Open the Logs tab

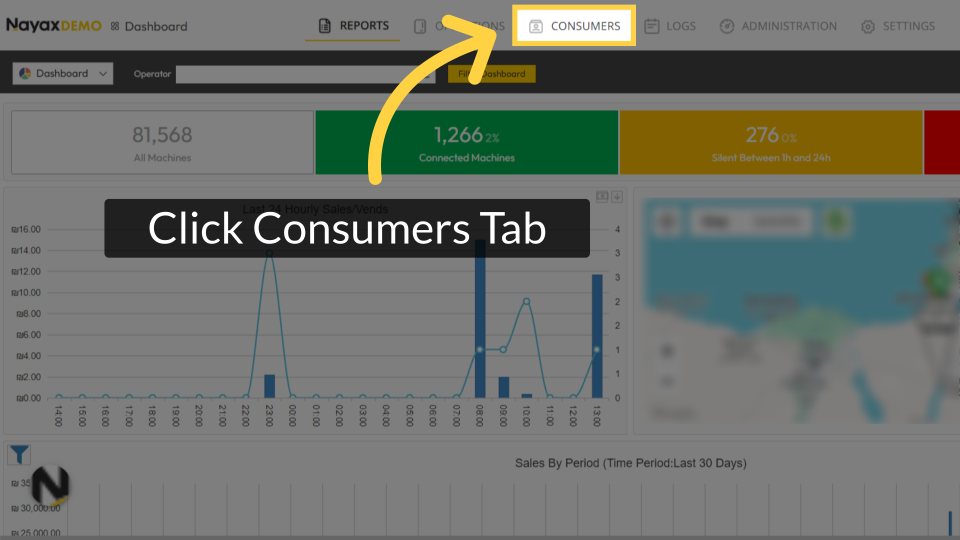pyautogui.click(x=670, y=26)
